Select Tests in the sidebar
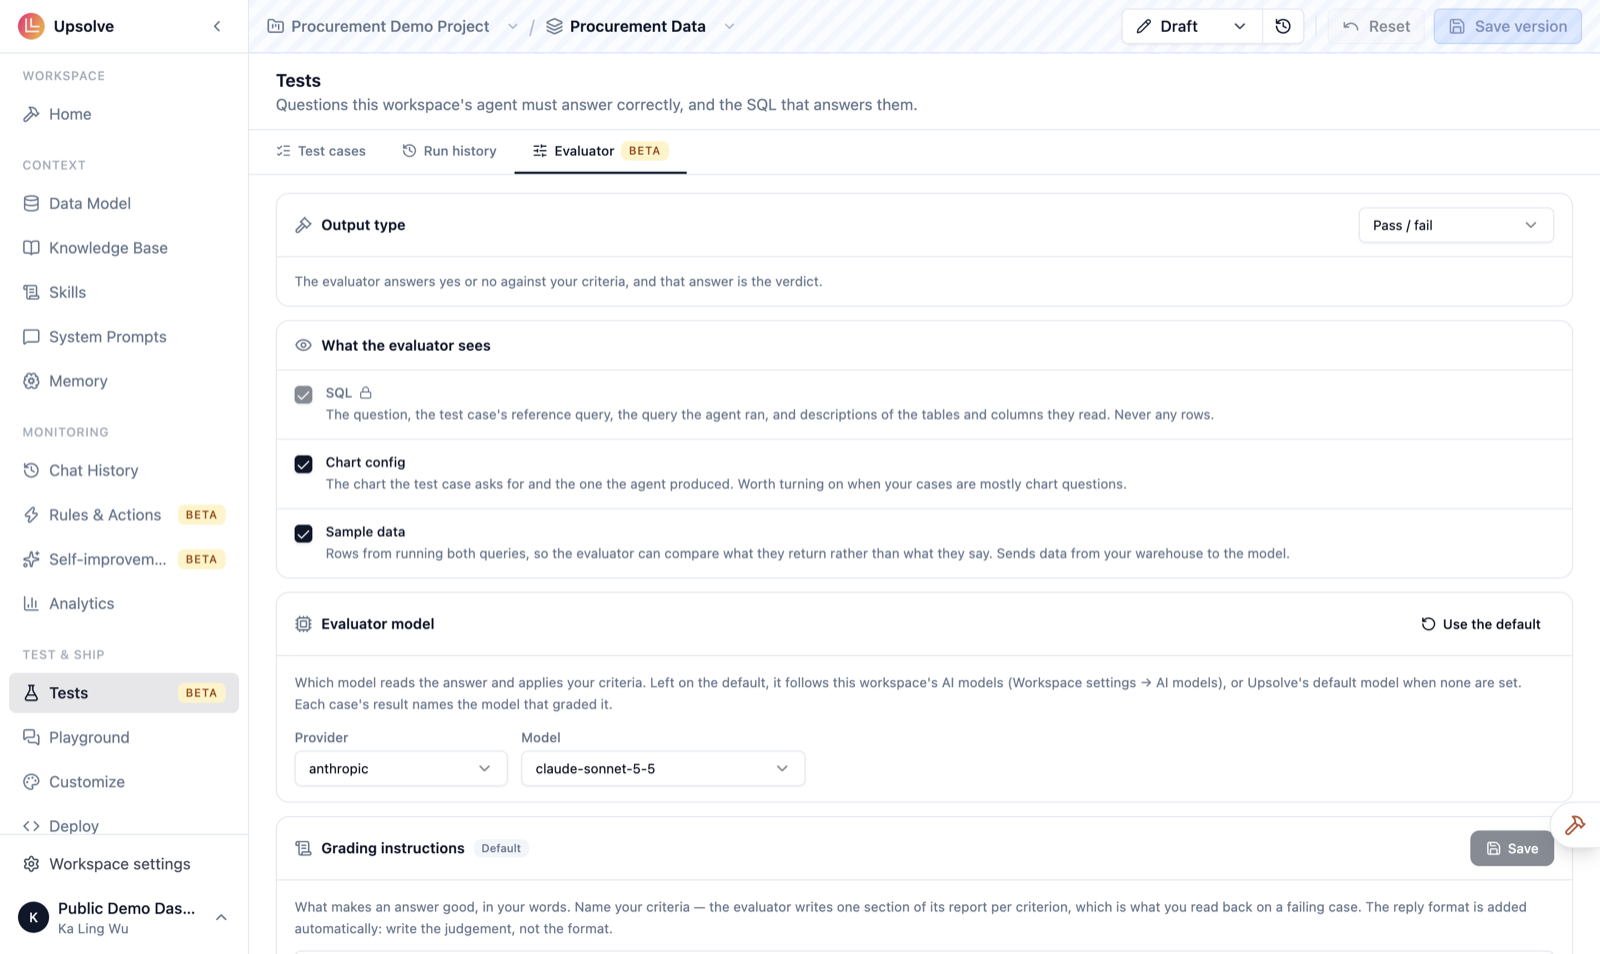This screenshot has width=1600, height=954. tap(124, 693)
